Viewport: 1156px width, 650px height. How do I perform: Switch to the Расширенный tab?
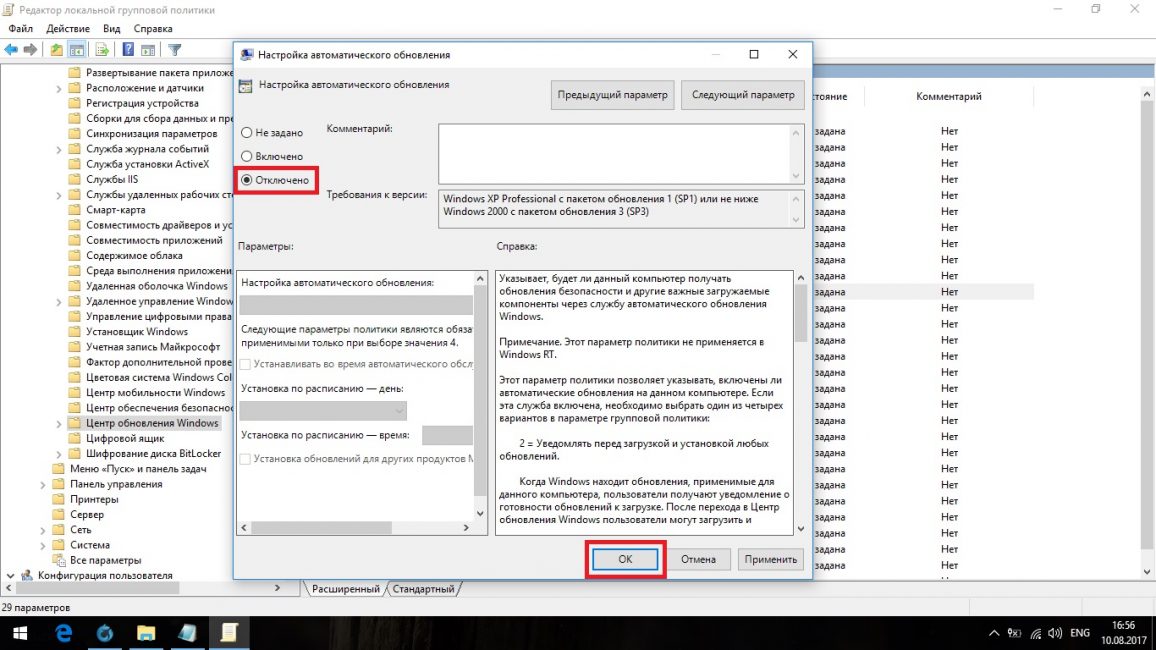point(345,589)
